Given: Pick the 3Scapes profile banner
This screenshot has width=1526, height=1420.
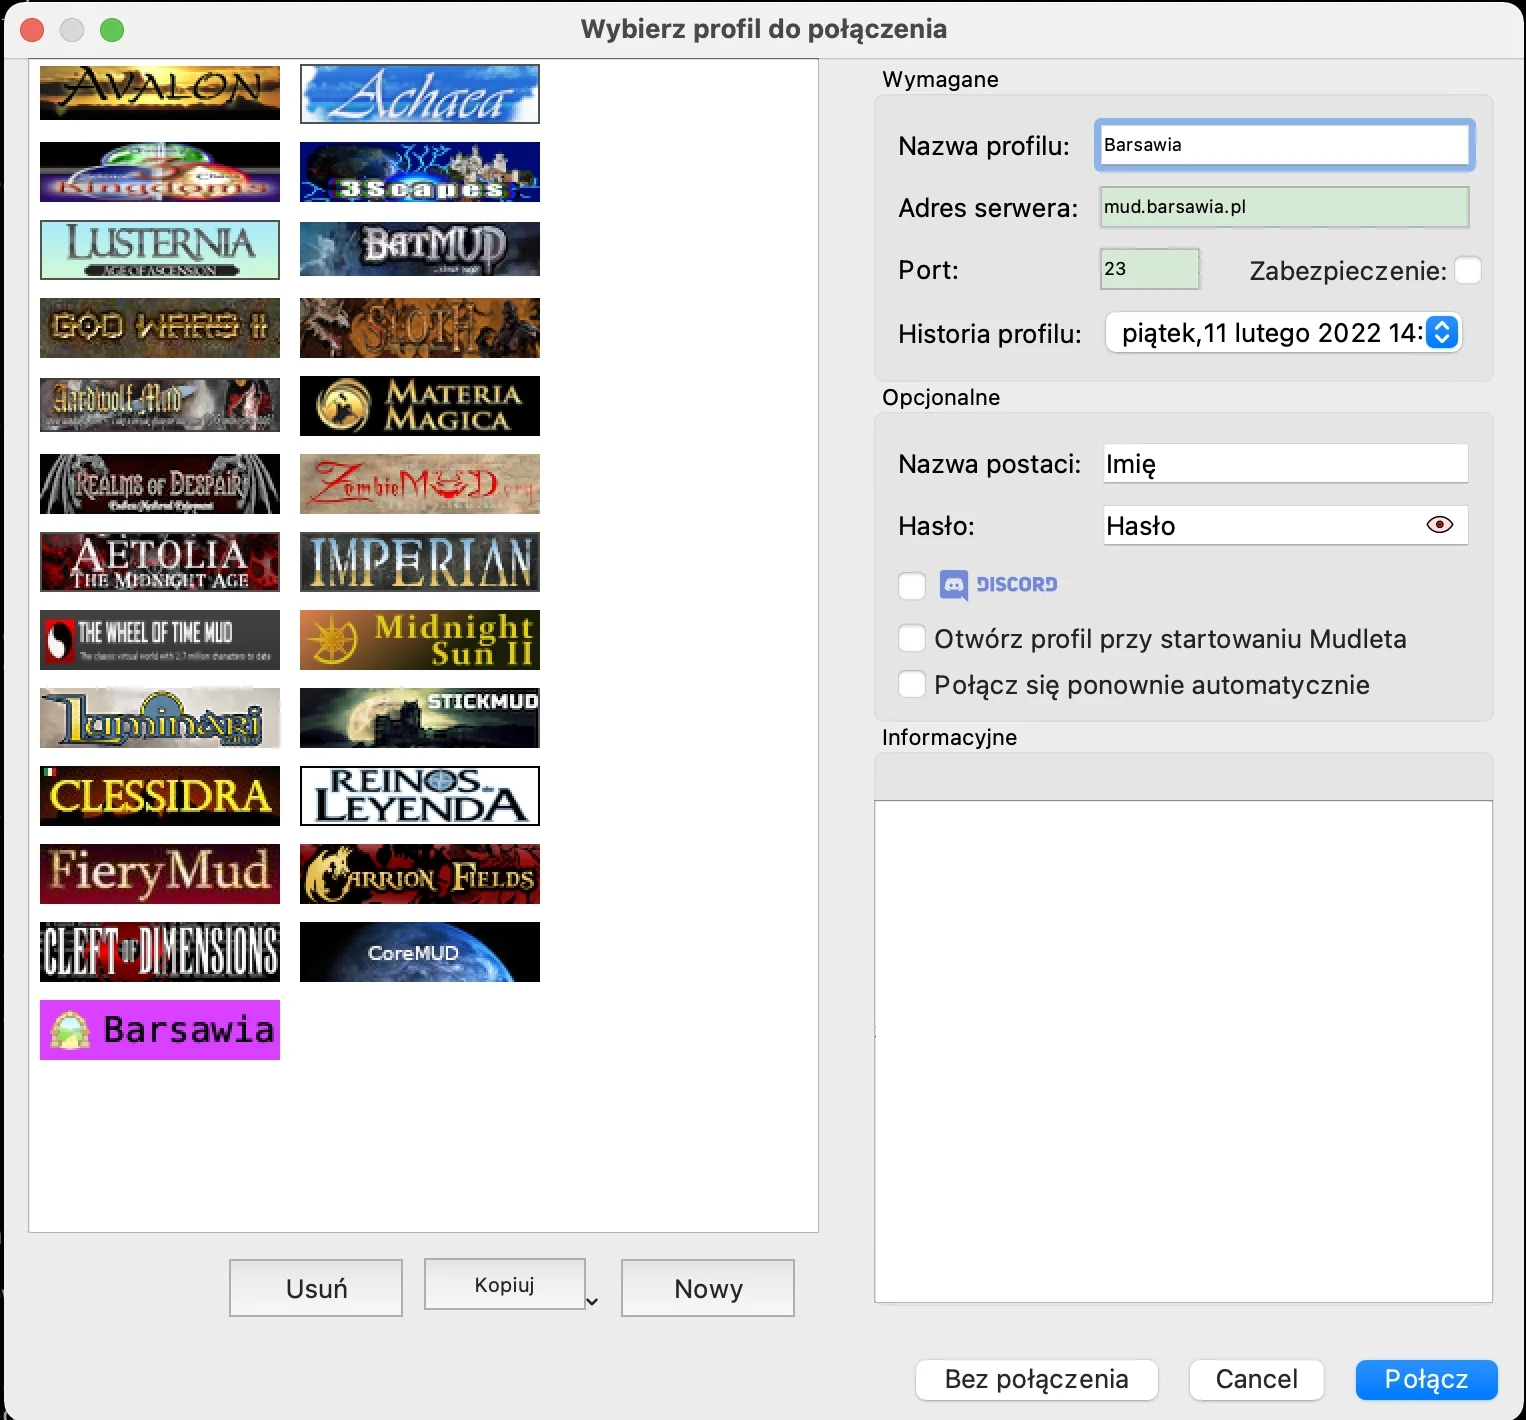Looking at the screenshot, I should [420, 171].
